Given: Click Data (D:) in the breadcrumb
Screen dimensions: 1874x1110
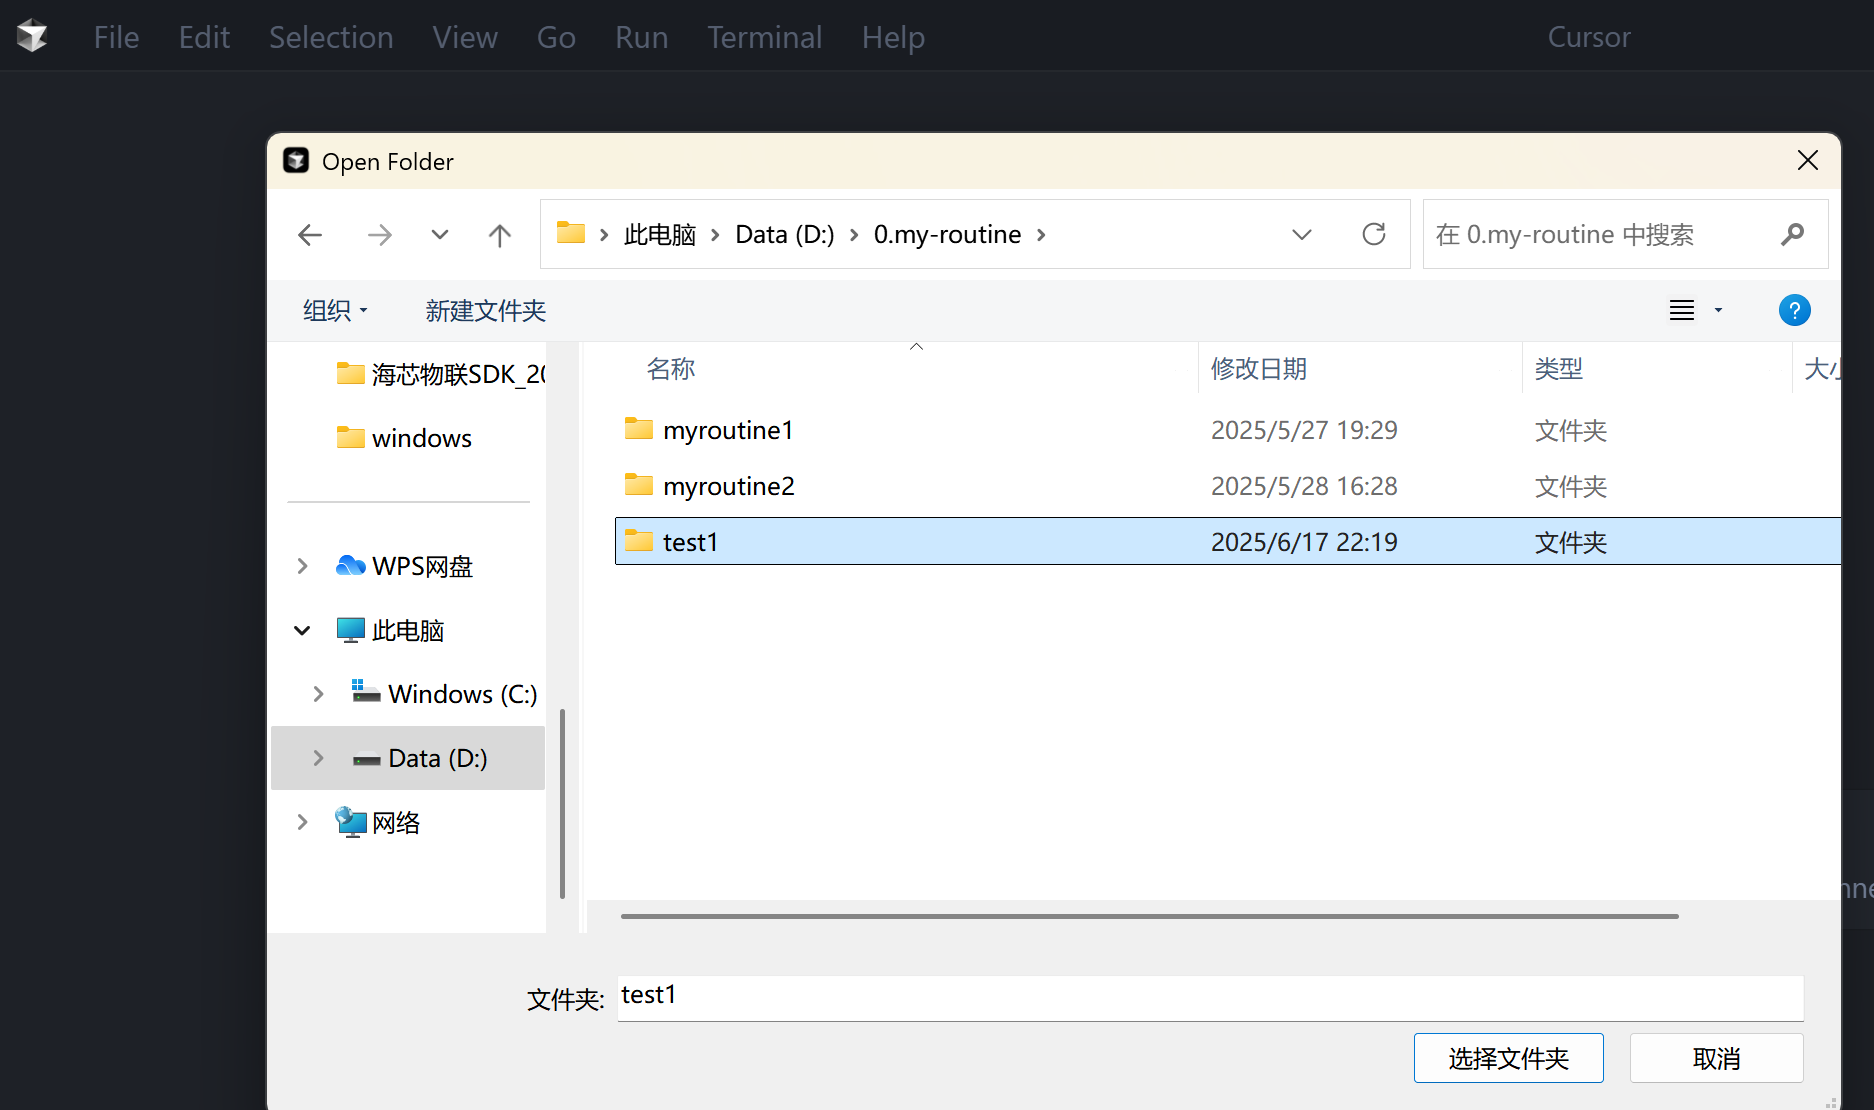Looking at the screenshot, I should click(785, 235).
